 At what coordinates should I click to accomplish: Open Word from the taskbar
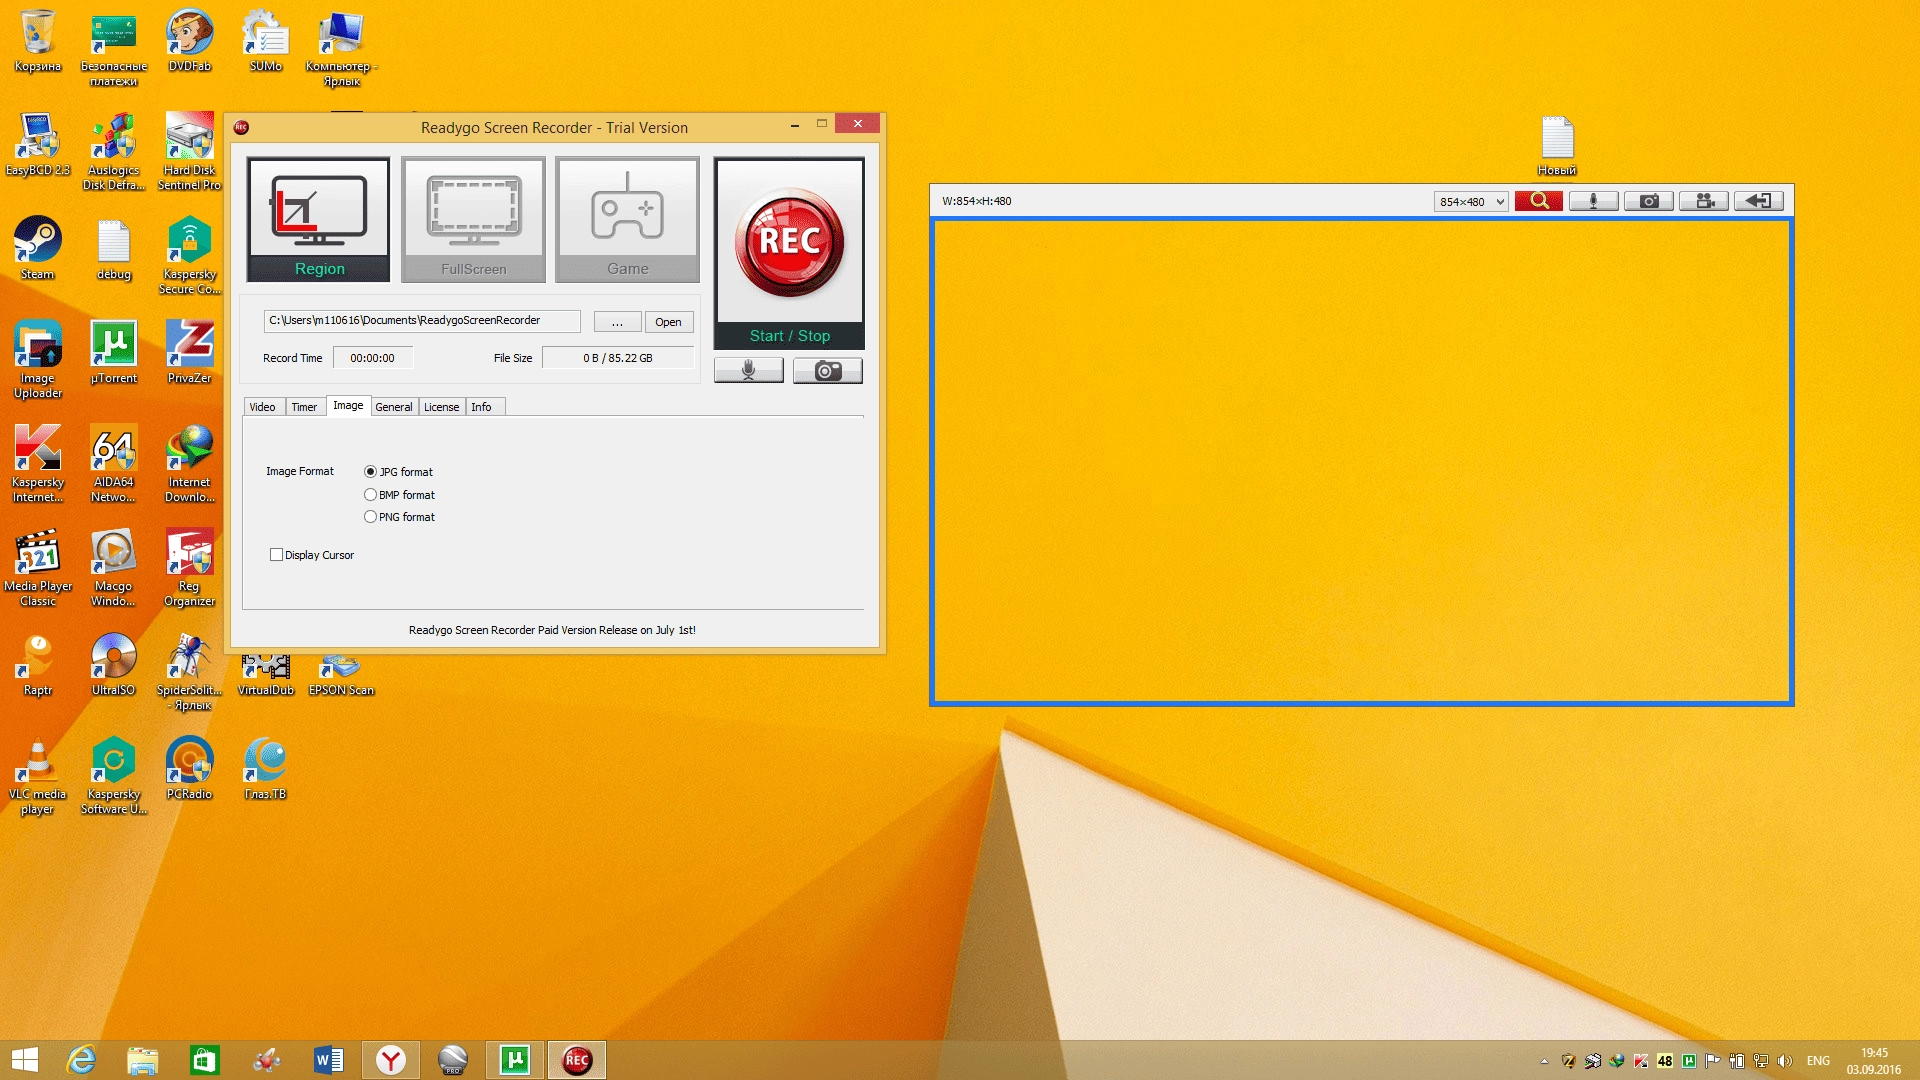coord(328,1060)
